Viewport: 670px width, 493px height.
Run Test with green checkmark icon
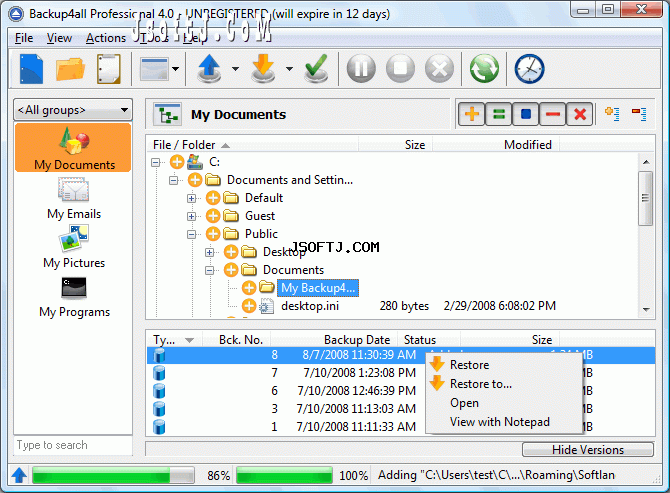[x=316, y=68]
